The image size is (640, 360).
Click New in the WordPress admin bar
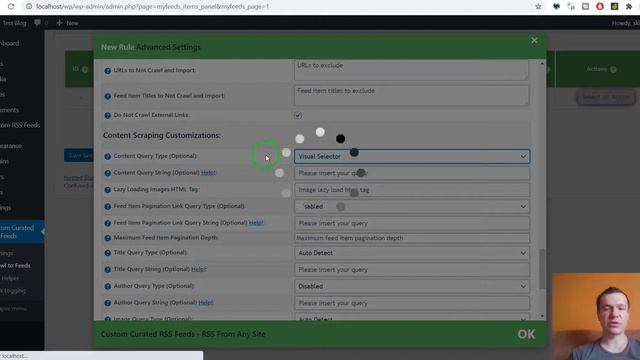coord(68,23)
